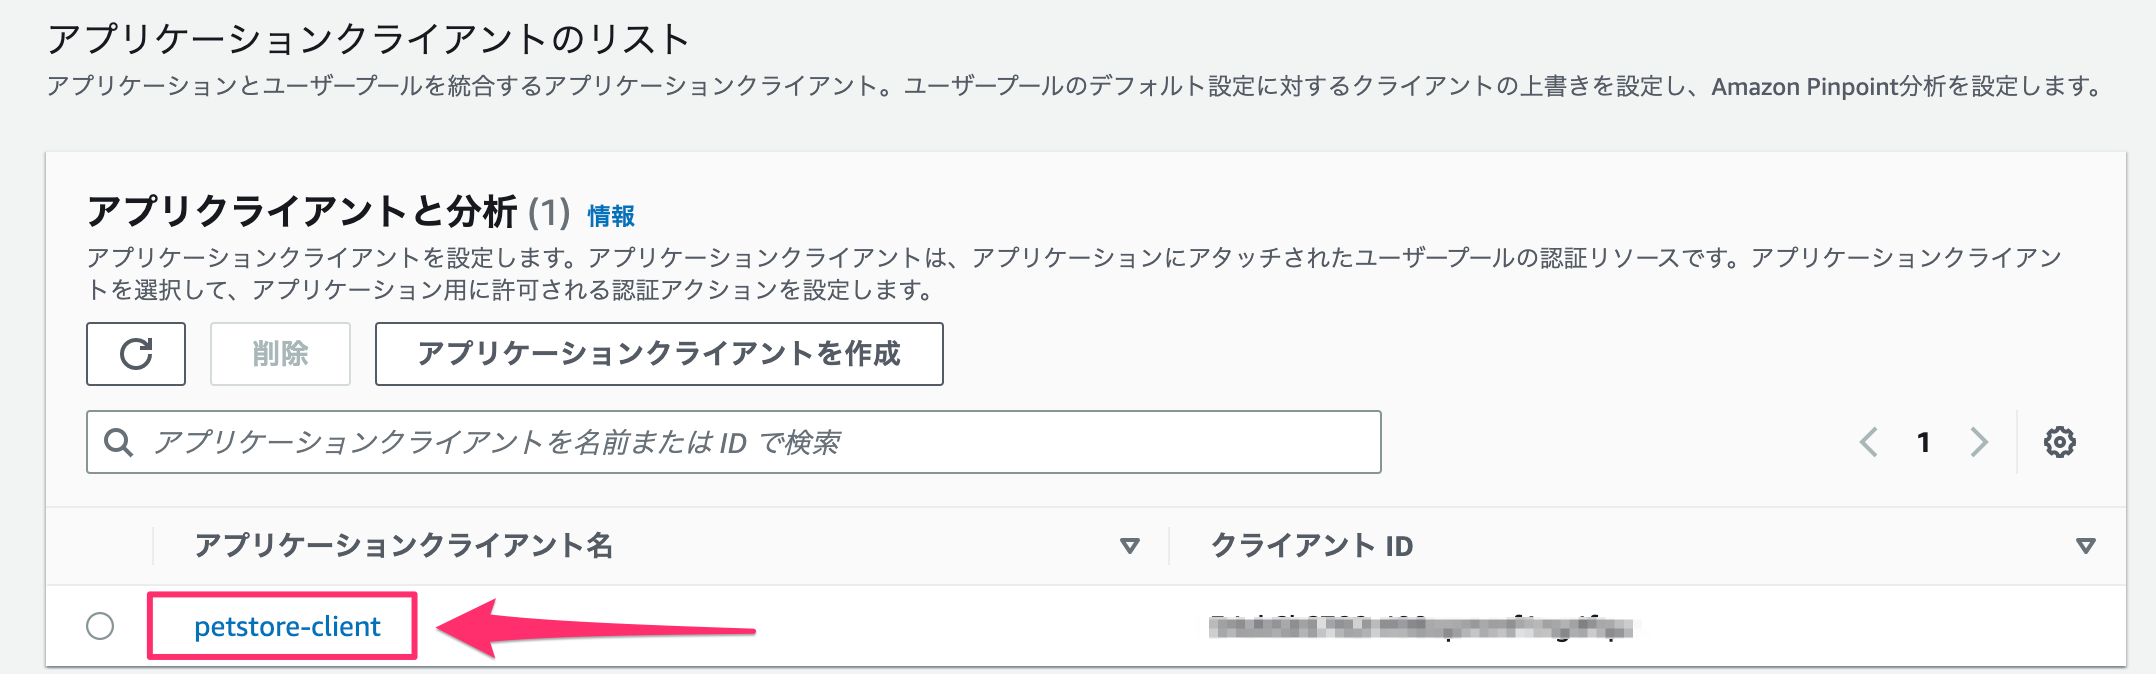Click the アプリケーションクライアントのリスト page title
Screen dimensions: 2156x674
(x=368, y=39)
